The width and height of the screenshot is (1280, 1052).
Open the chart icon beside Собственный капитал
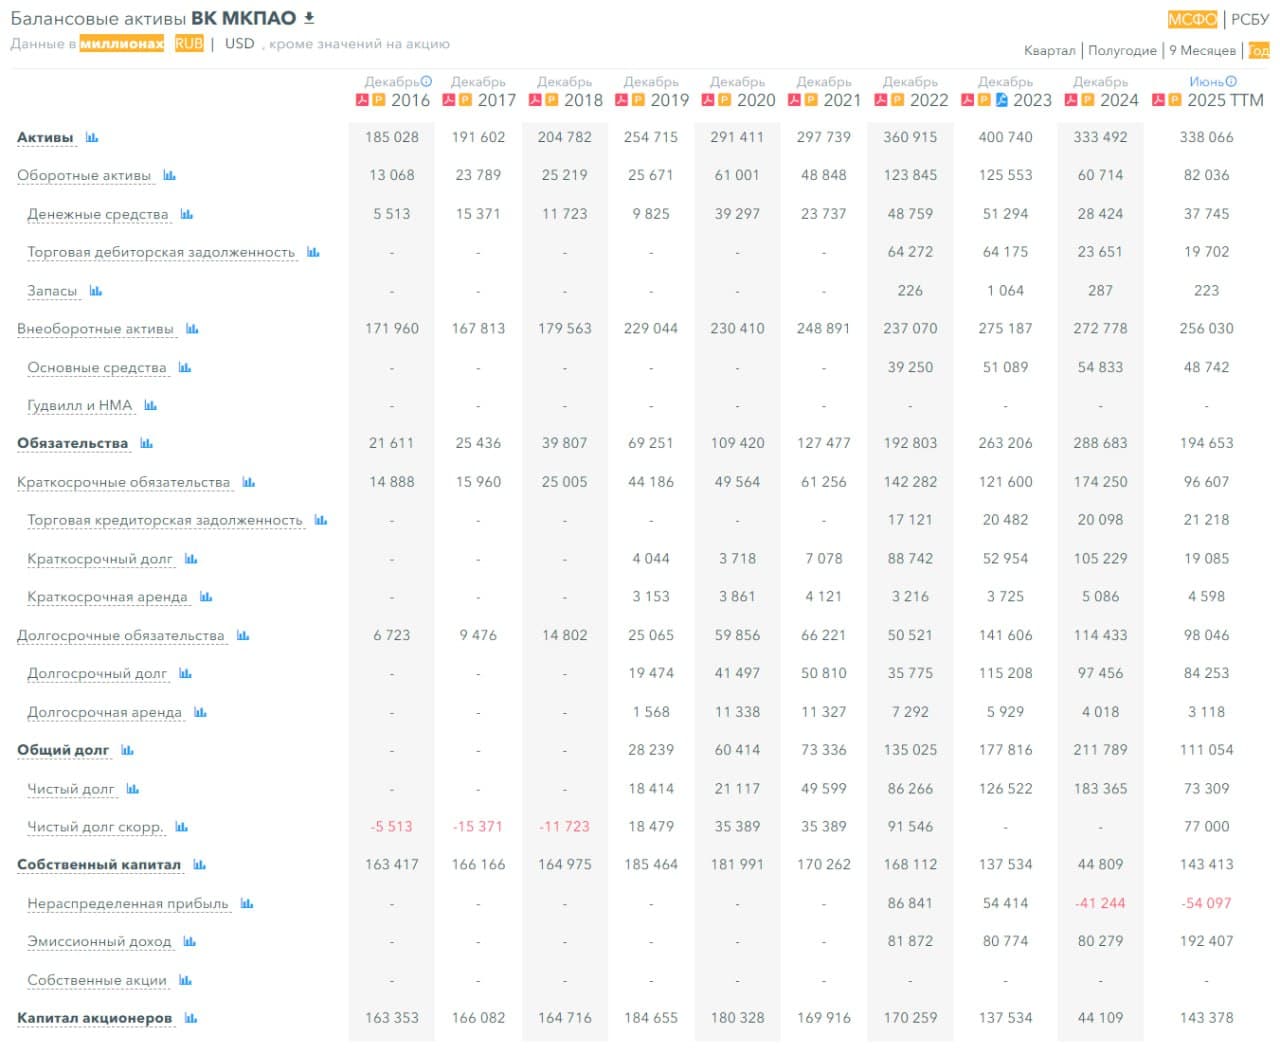click(x=200, y=865)
